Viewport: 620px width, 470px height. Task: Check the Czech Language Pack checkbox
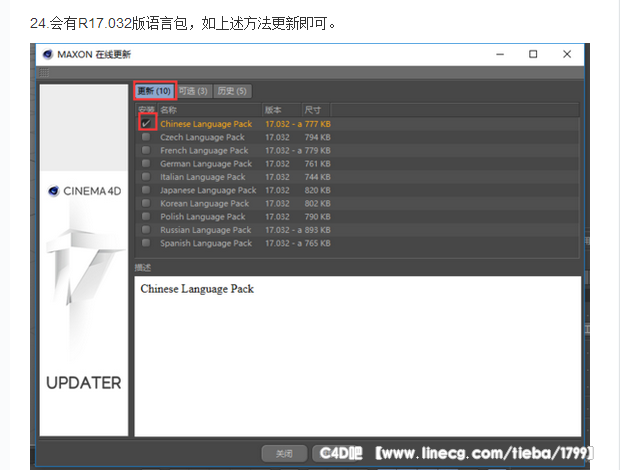(146, 137)
